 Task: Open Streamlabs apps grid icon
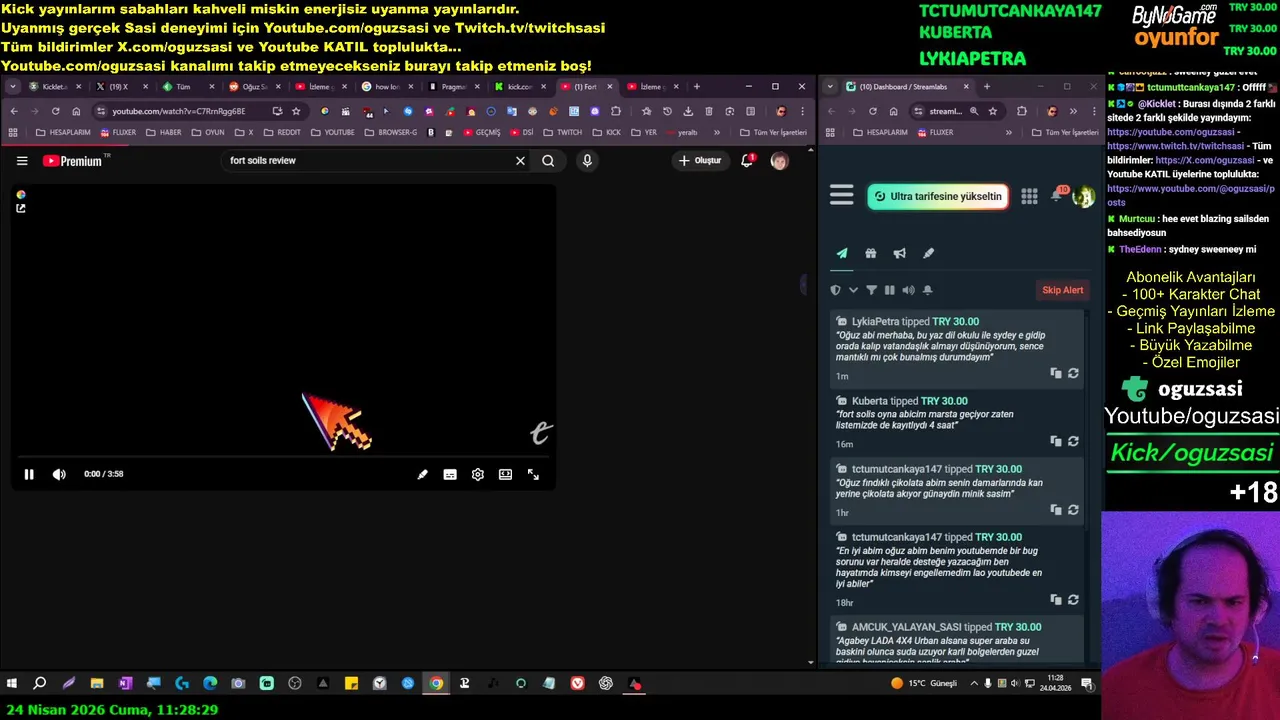click(x=1029, y=197)
